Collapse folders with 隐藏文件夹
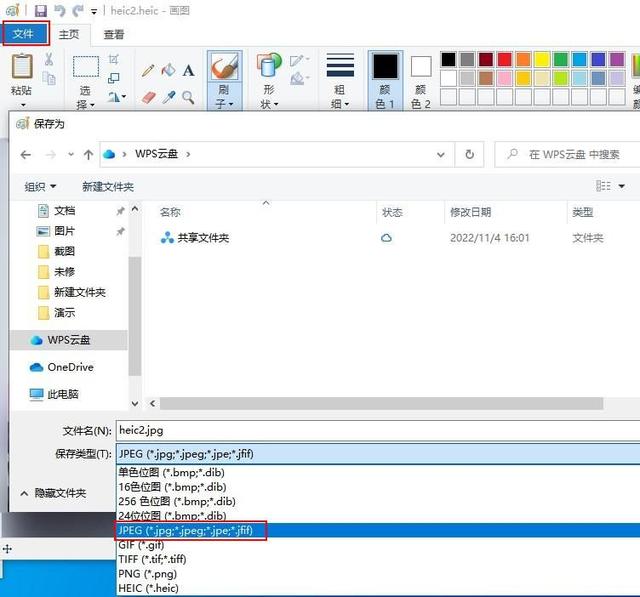The image size is (640, 597). click(x=53, y=493)
